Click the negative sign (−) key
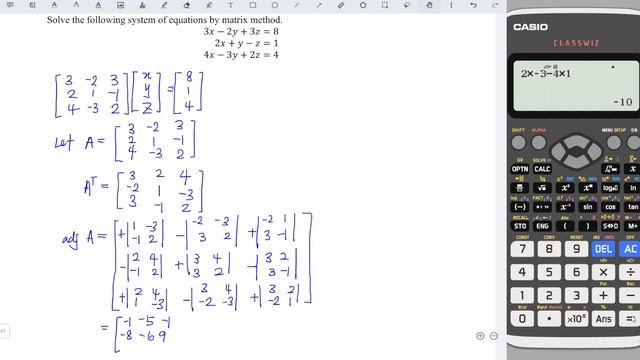This screenshot has width=640, height=360. 520,207
